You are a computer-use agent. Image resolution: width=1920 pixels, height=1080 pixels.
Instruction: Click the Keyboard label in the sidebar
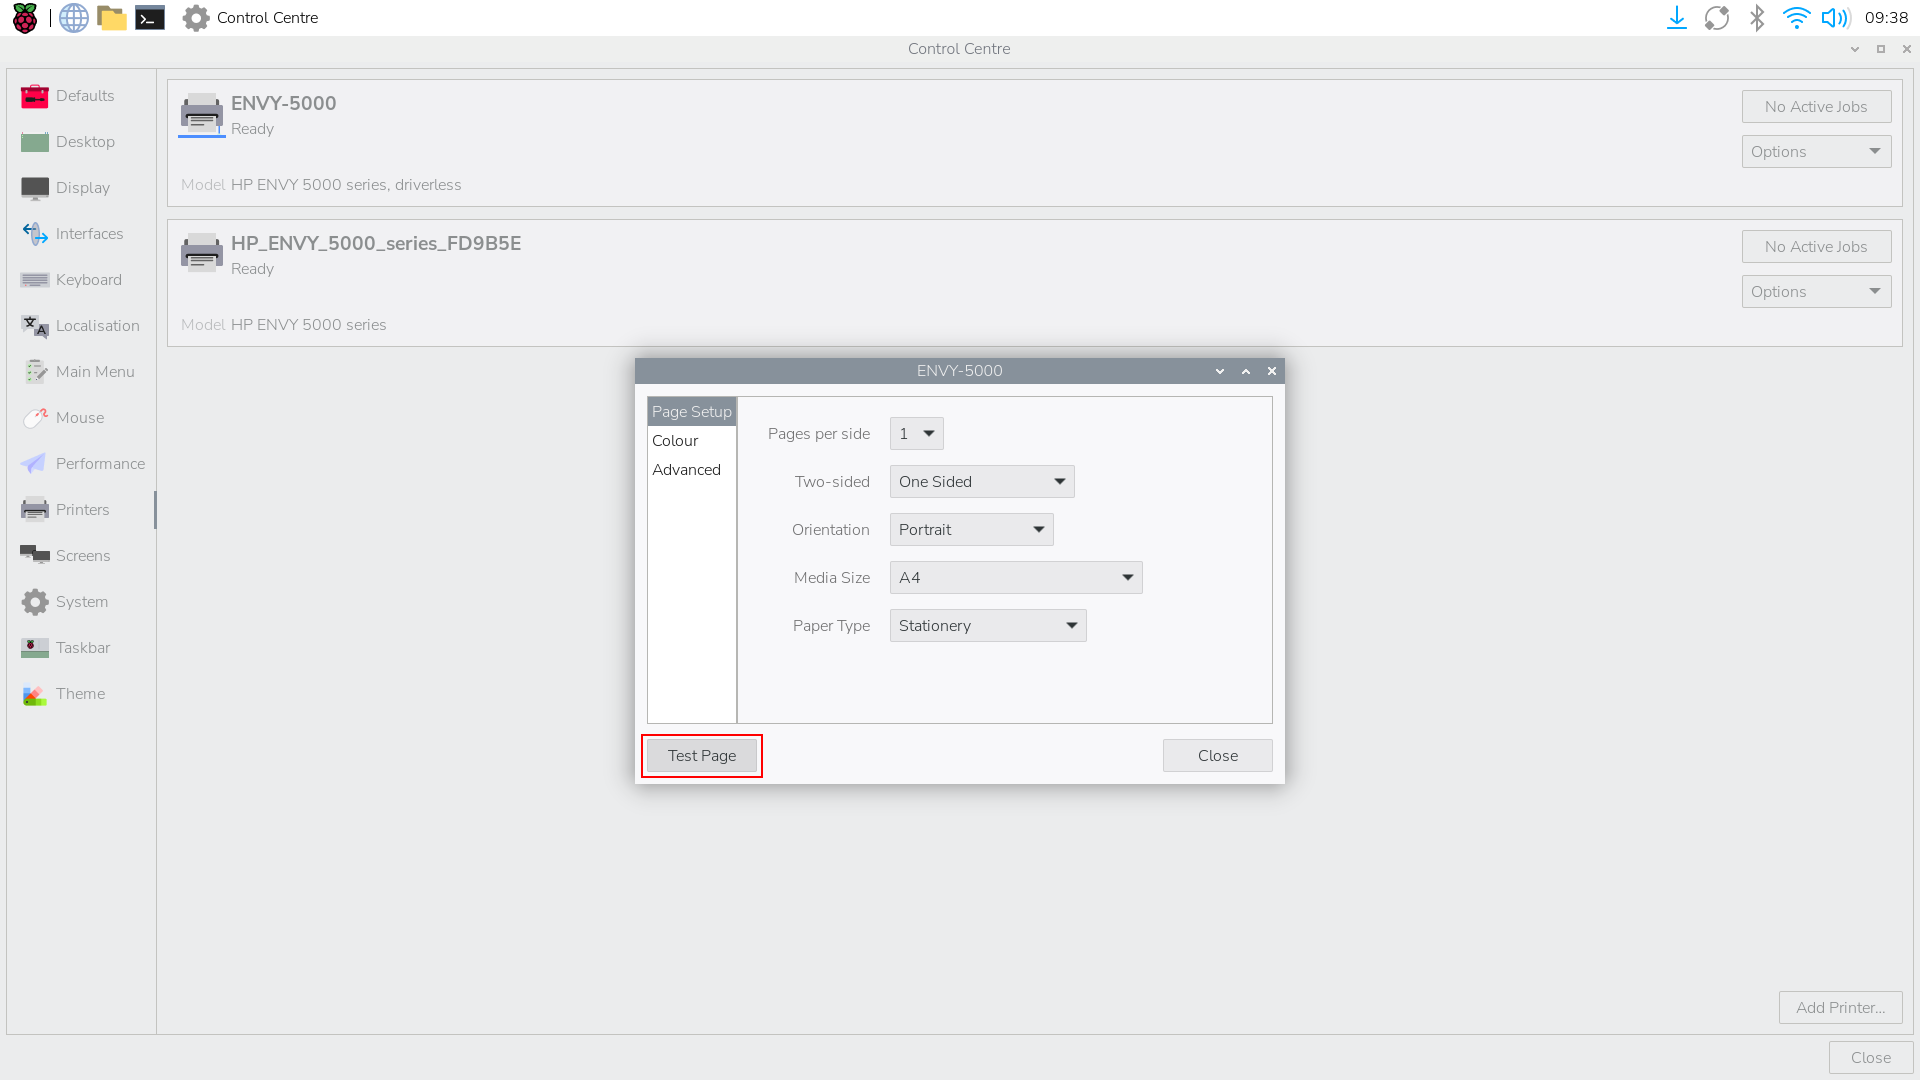(x=89, y=280)
